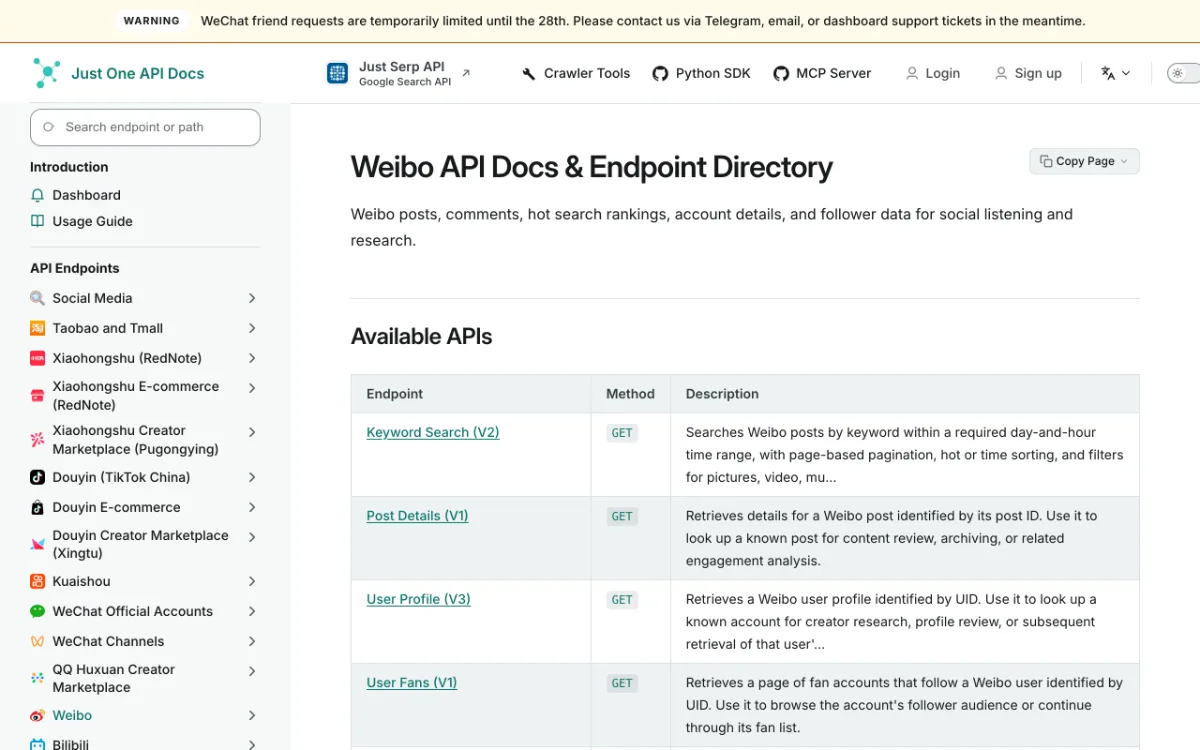Click the Xiaohongshu Creator Marketplace icon
This screenshot has height=750, width=1200.
(x=37, y=440)
